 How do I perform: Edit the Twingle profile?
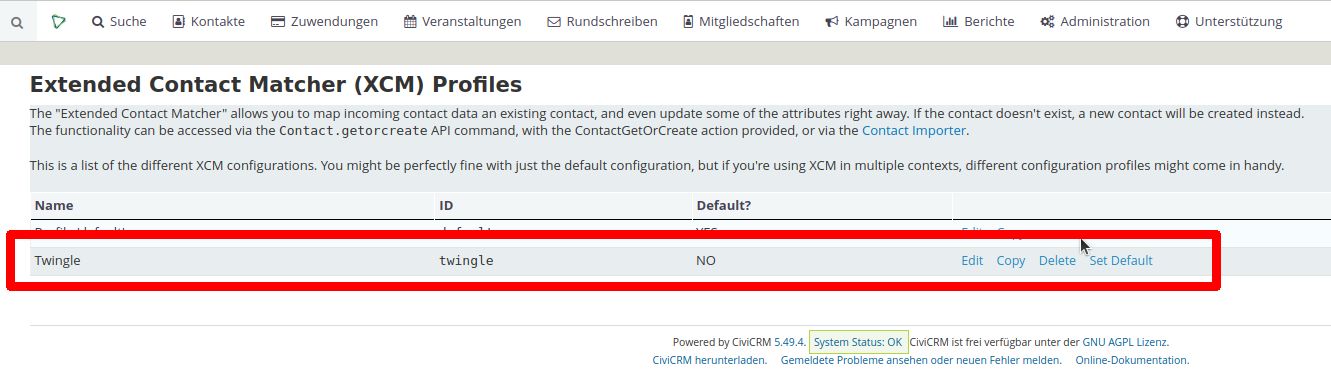972,261
